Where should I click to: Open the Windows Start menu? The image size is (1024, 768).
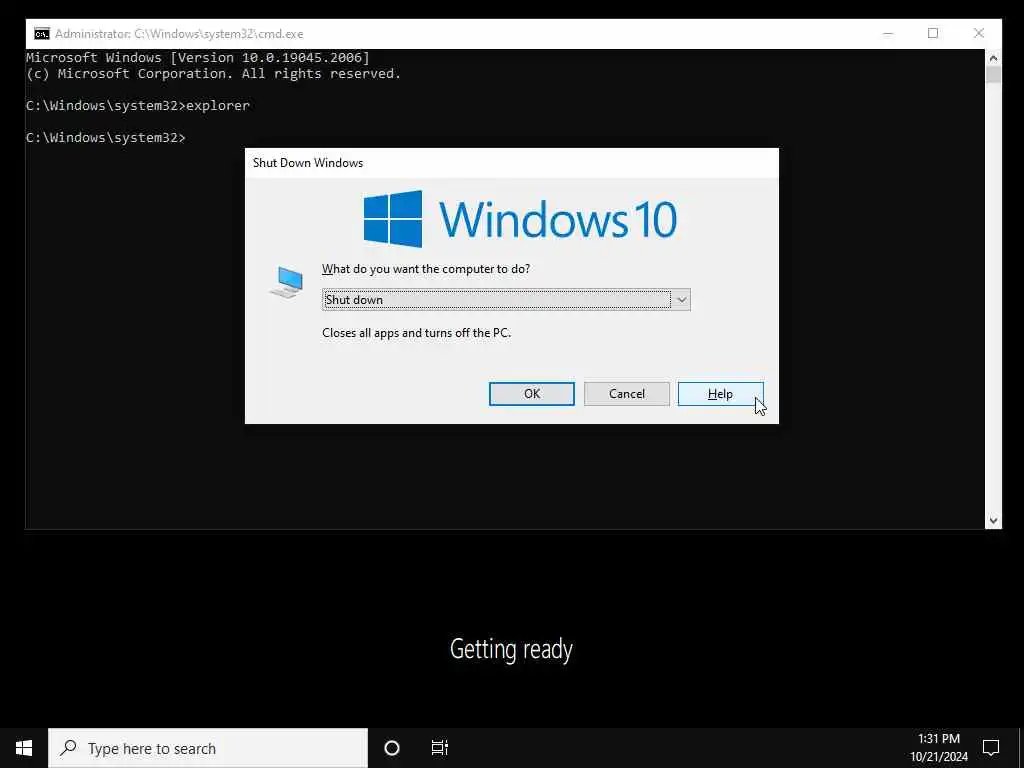pyautogui.click(x=24, y=748)
